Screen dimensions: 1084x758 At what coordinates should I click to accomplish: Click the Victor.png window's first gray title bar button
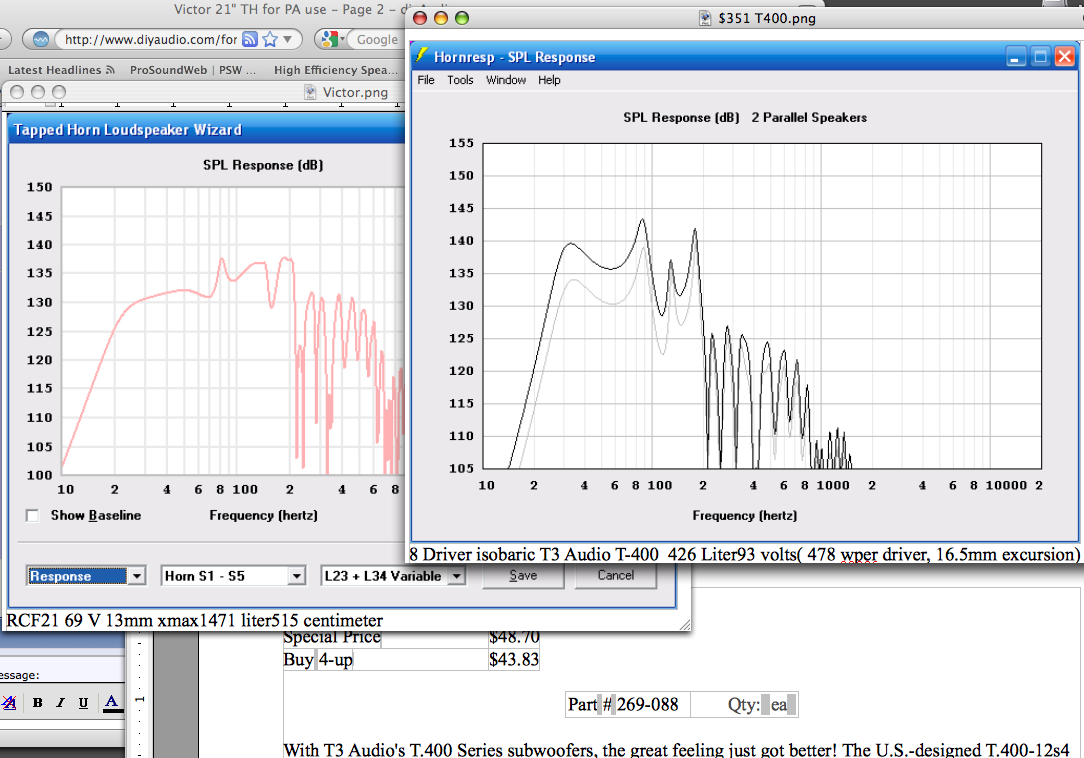click(17, 92)
